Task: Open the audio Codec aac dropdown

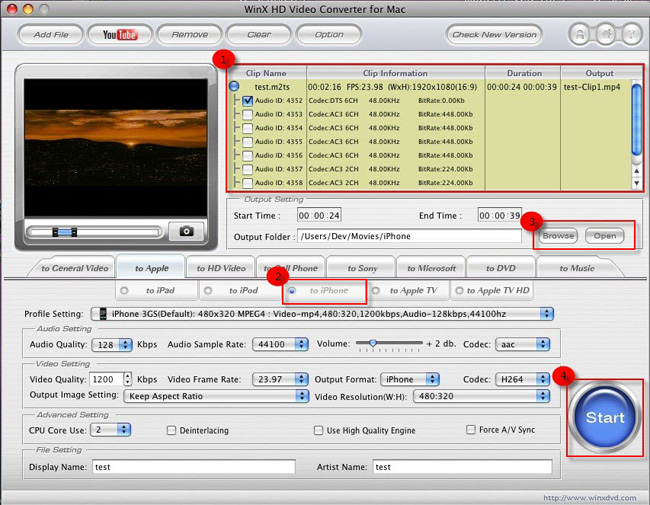Action: tap(523, 344)
